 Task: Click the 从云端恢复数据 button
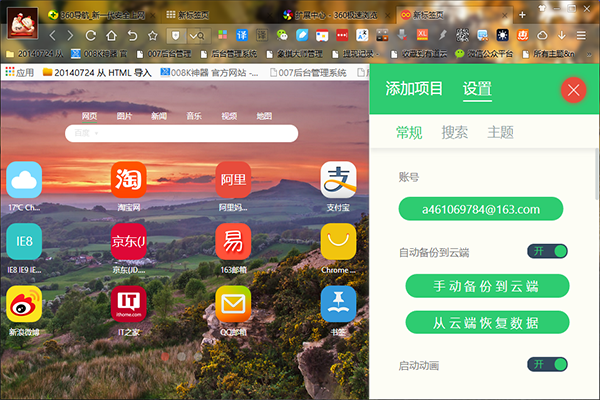click(487, 322)
